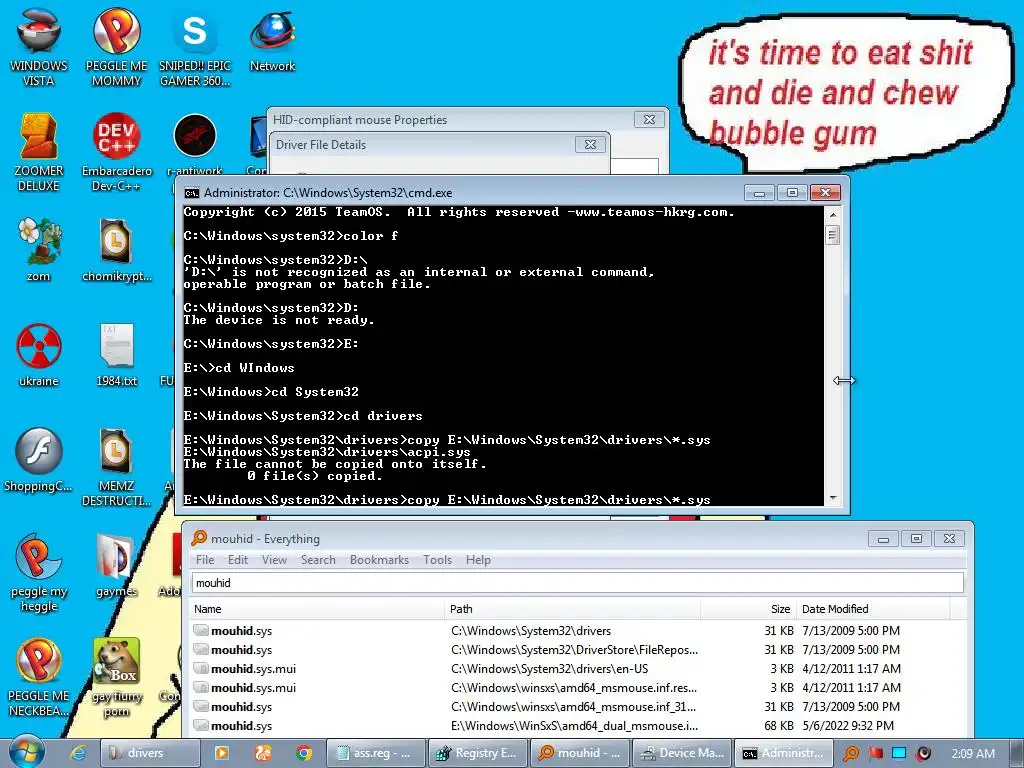Select the SNIPED!! EPIC GAMER 360 Skype icon
Image resolution: width=1024 pixels, height=768 pixels.
point(195,47)
